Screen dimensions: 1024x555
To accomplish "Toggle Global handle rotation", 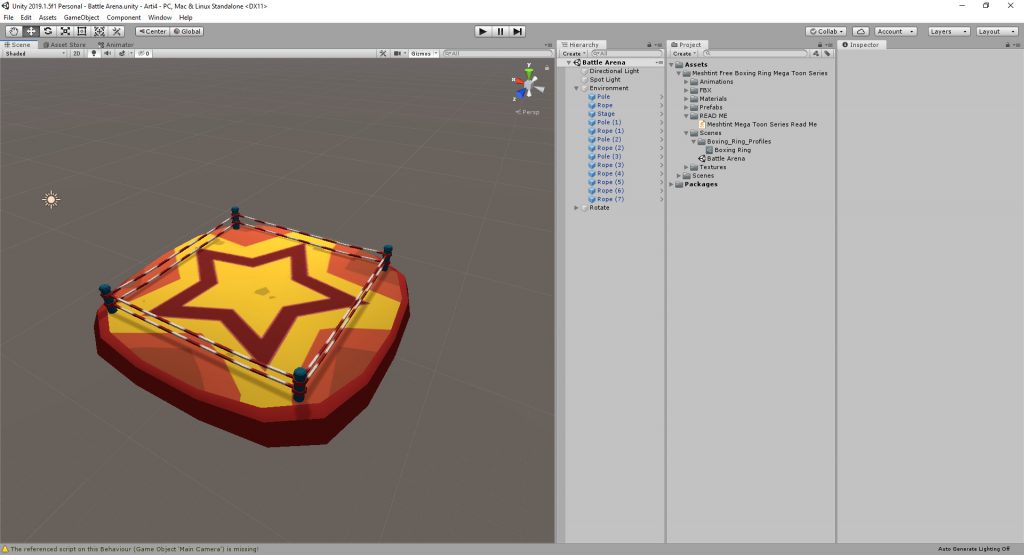I will click(x=187, y=31).
